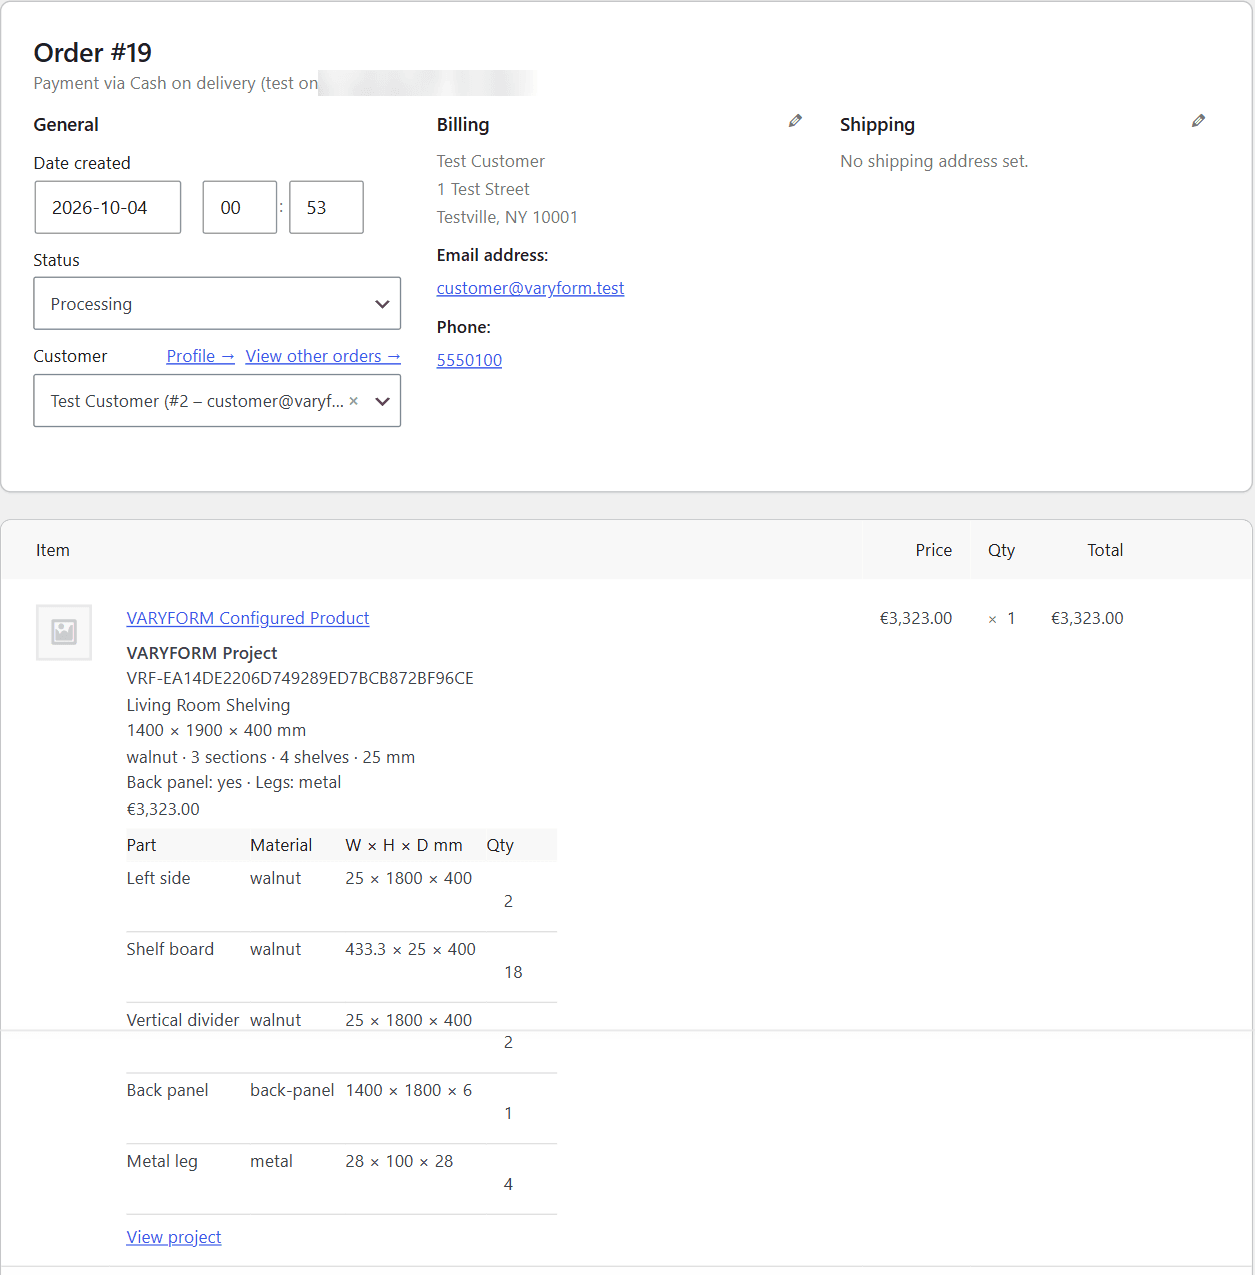Open the View project link
Image resolution: width=1255 pixels, height=1275 pixels.
pyautogui.click(x=174, y=1237)
